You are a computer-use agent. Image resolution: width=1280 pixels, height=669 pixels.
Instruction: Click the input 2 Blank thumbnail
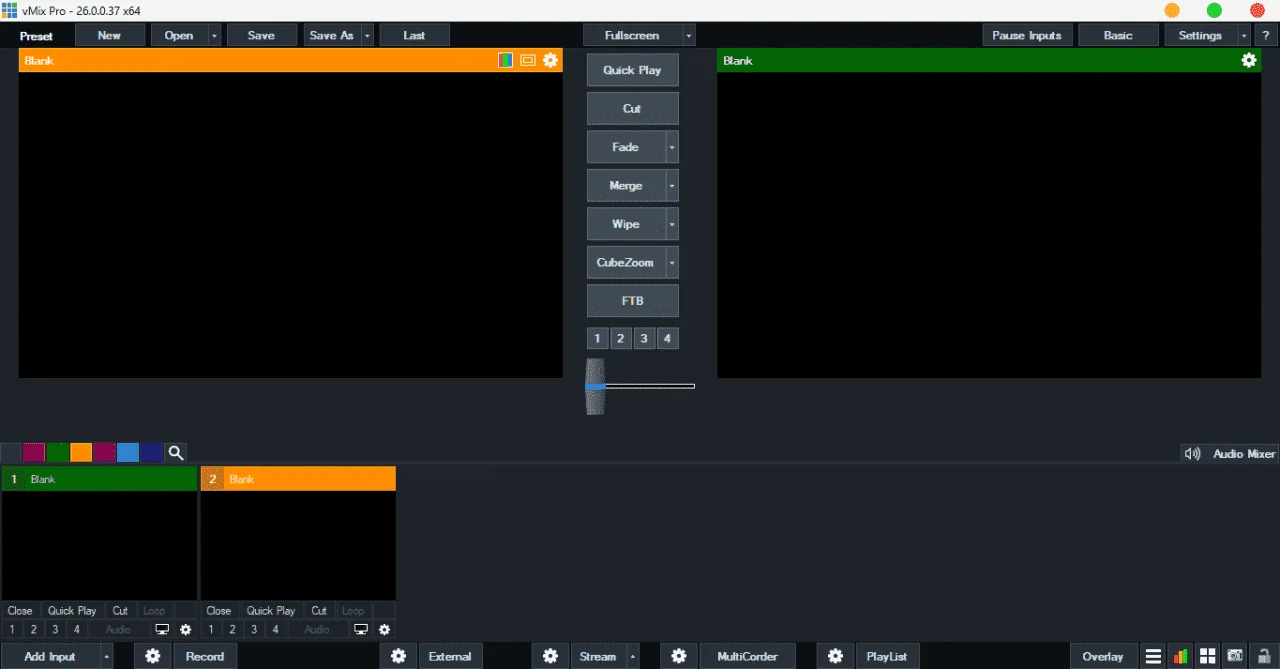tap(298, 545)
